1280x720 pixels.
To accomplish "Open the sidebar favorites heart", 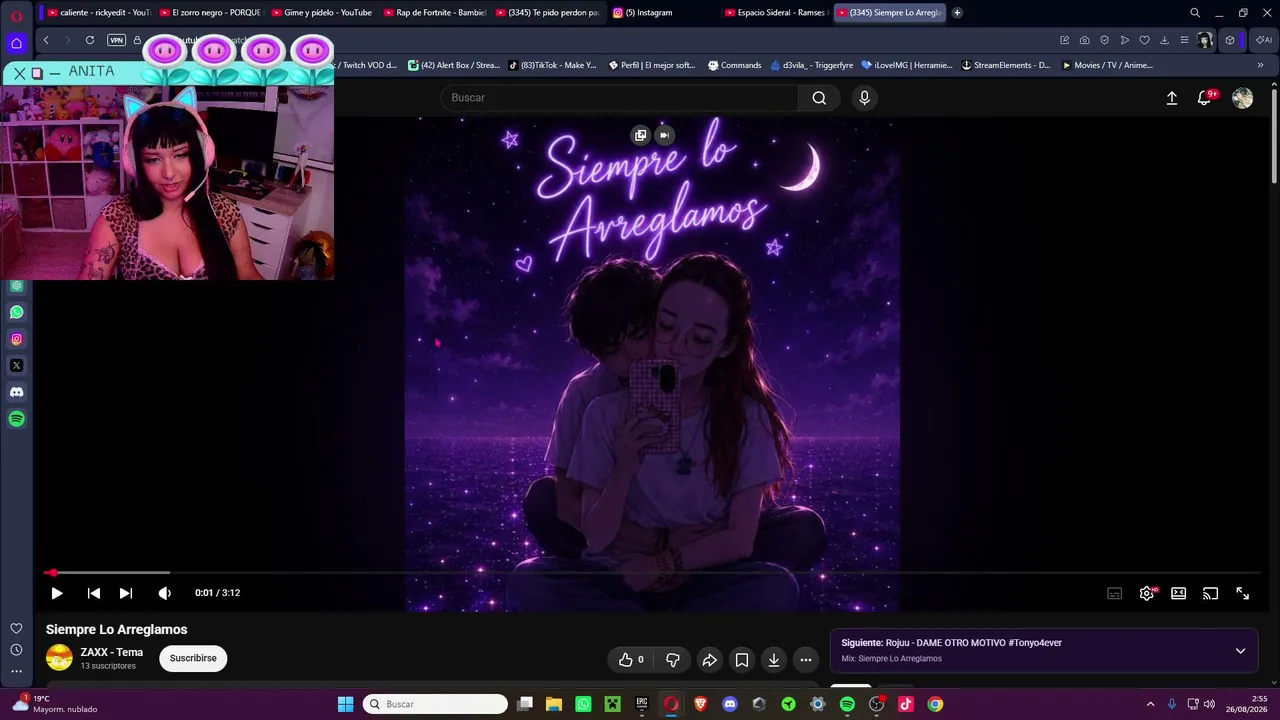I will click(x=16, y=628).
